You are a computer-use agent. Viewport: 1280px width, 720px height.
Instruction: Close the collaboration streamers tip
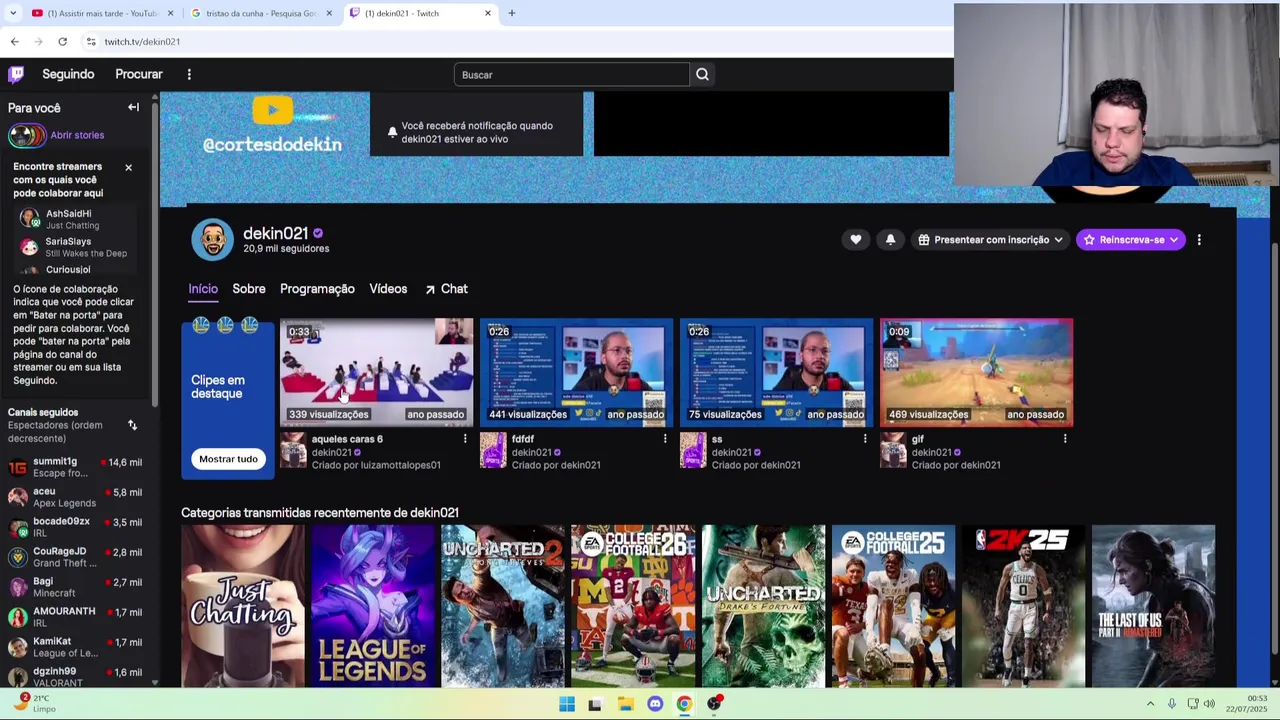[128, 167]
